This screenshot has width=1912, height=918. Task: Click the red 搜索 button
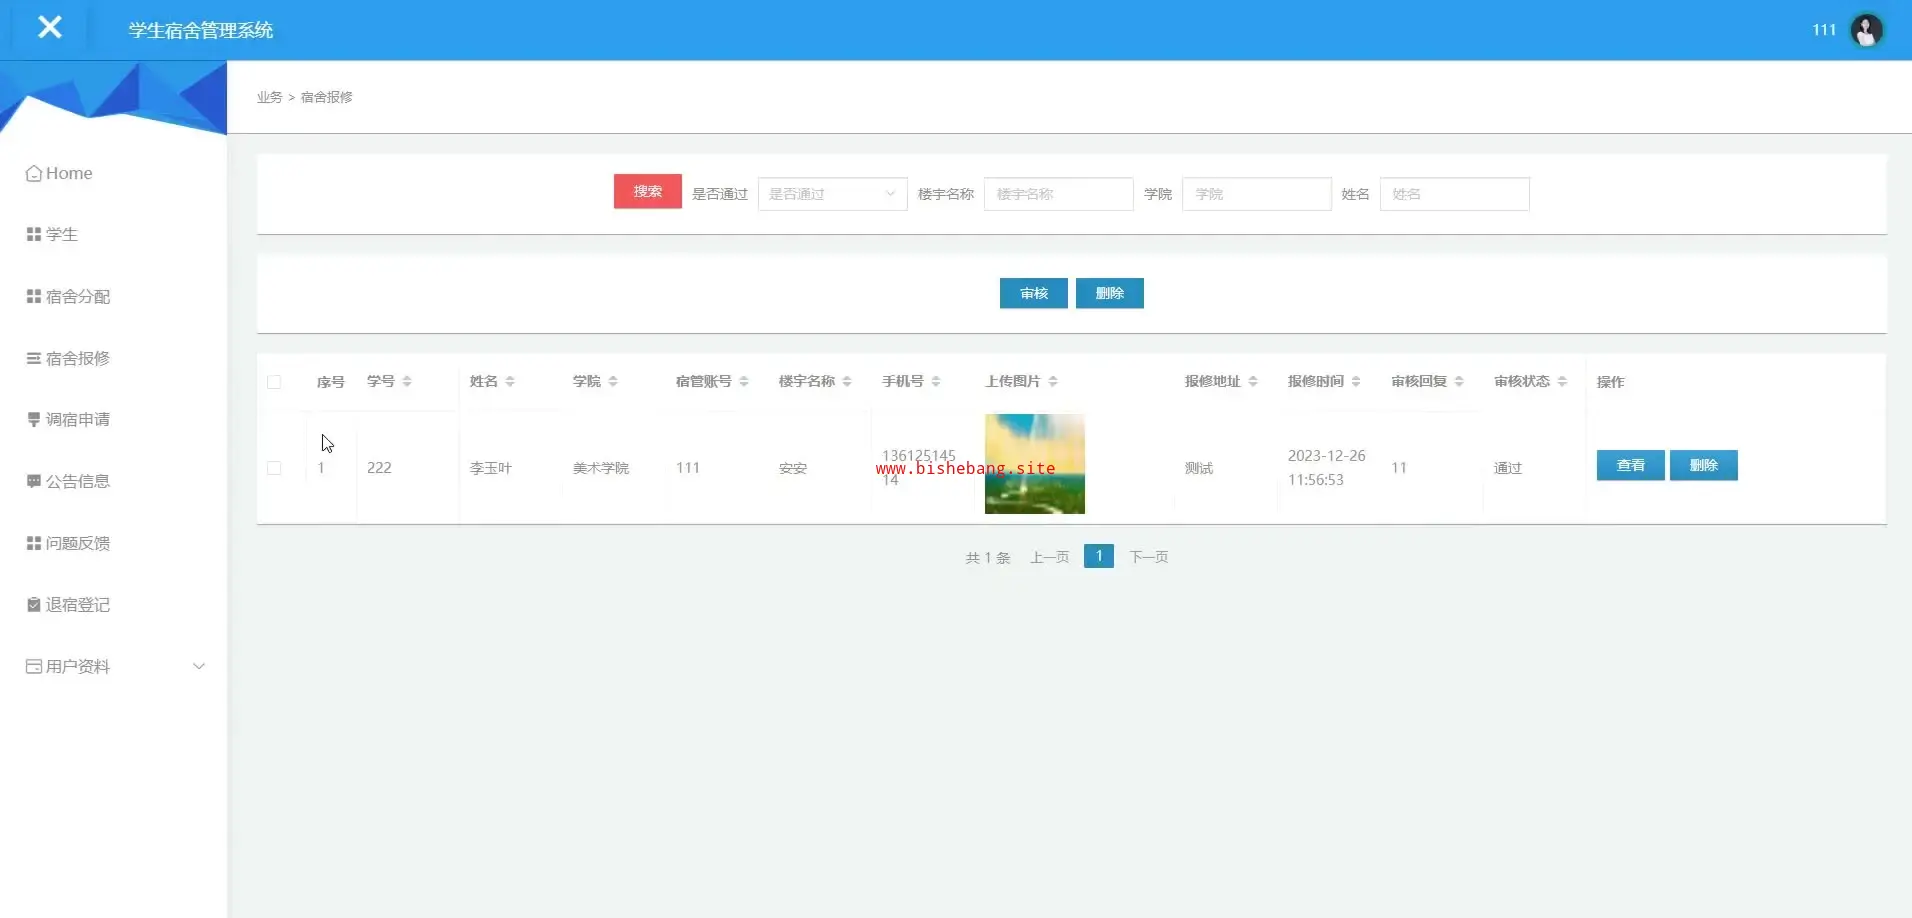[x=647, y=191]
